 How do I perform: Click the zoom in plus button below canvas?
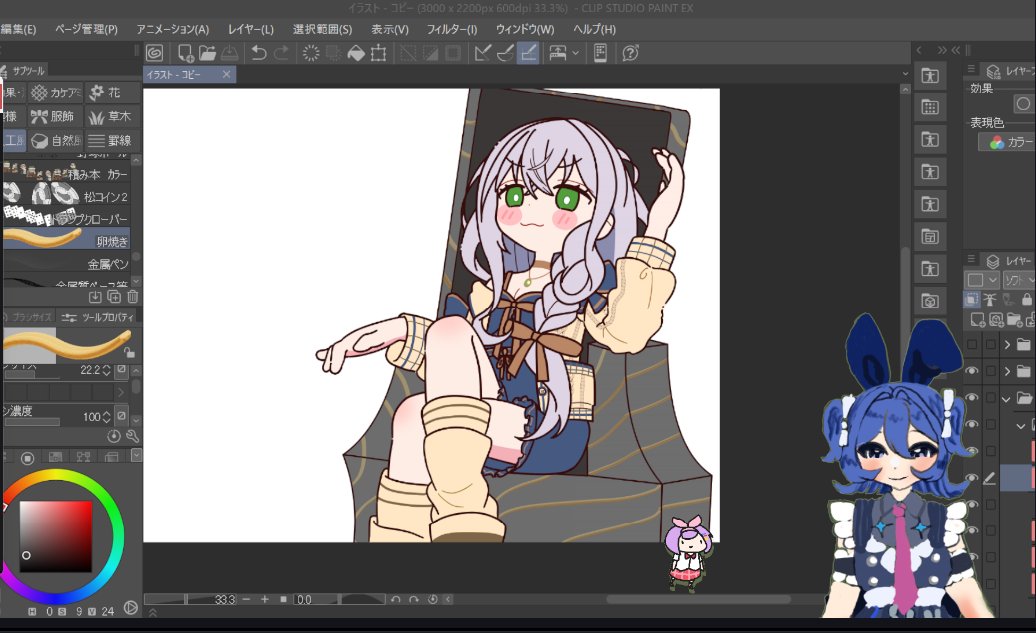click(x=264, y=599)
